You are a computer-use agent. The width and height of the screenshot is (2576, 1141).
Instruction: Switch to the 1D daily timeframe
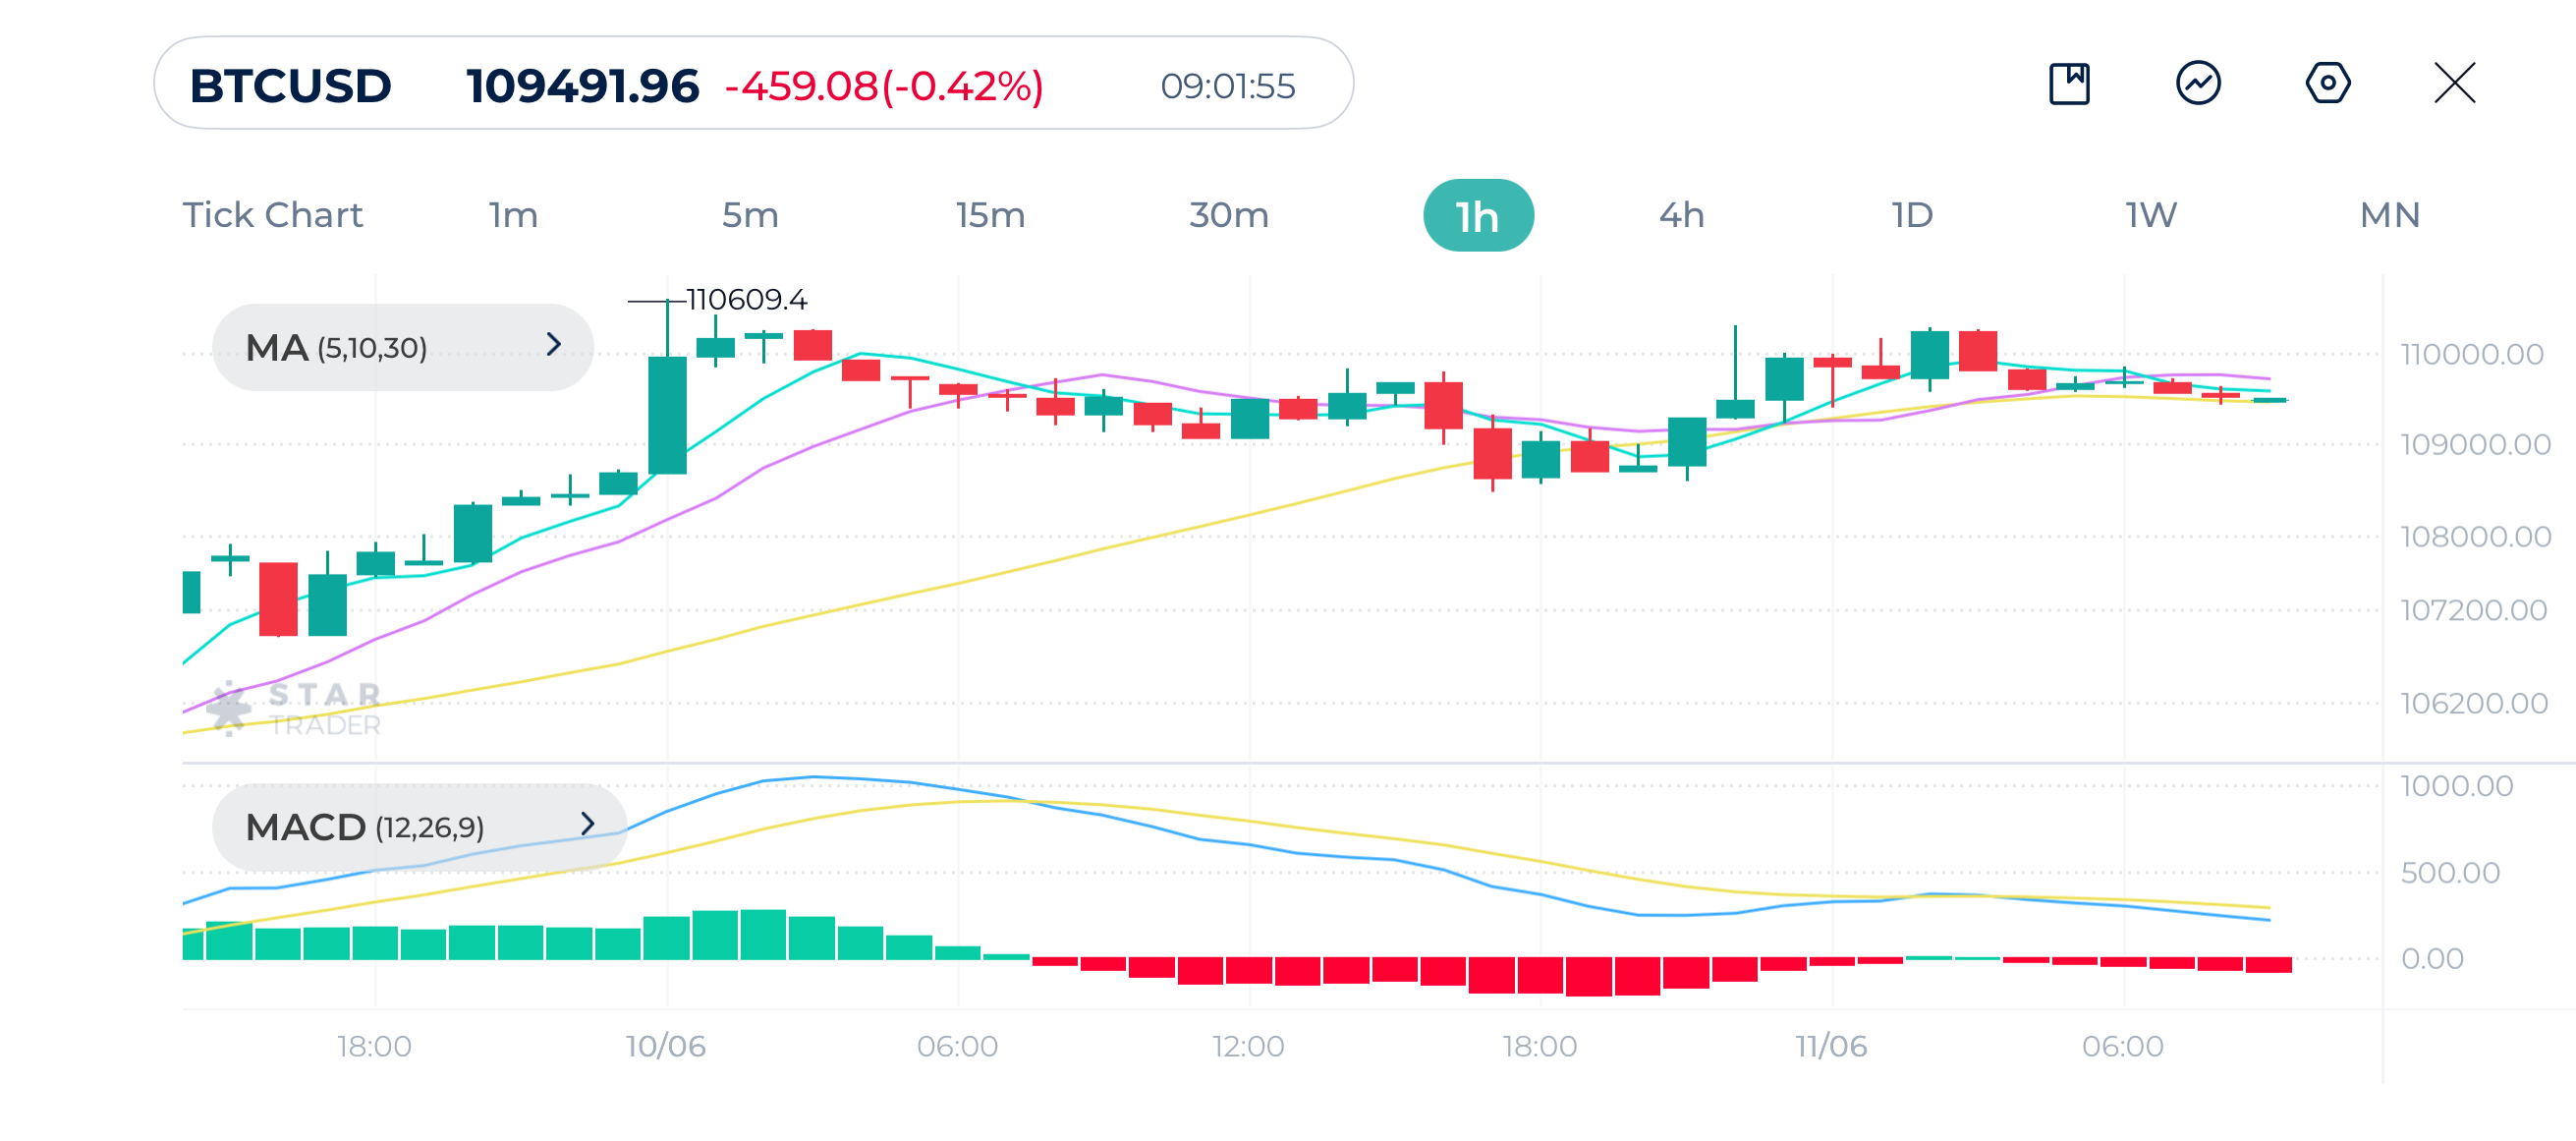tap(1912, 214)
